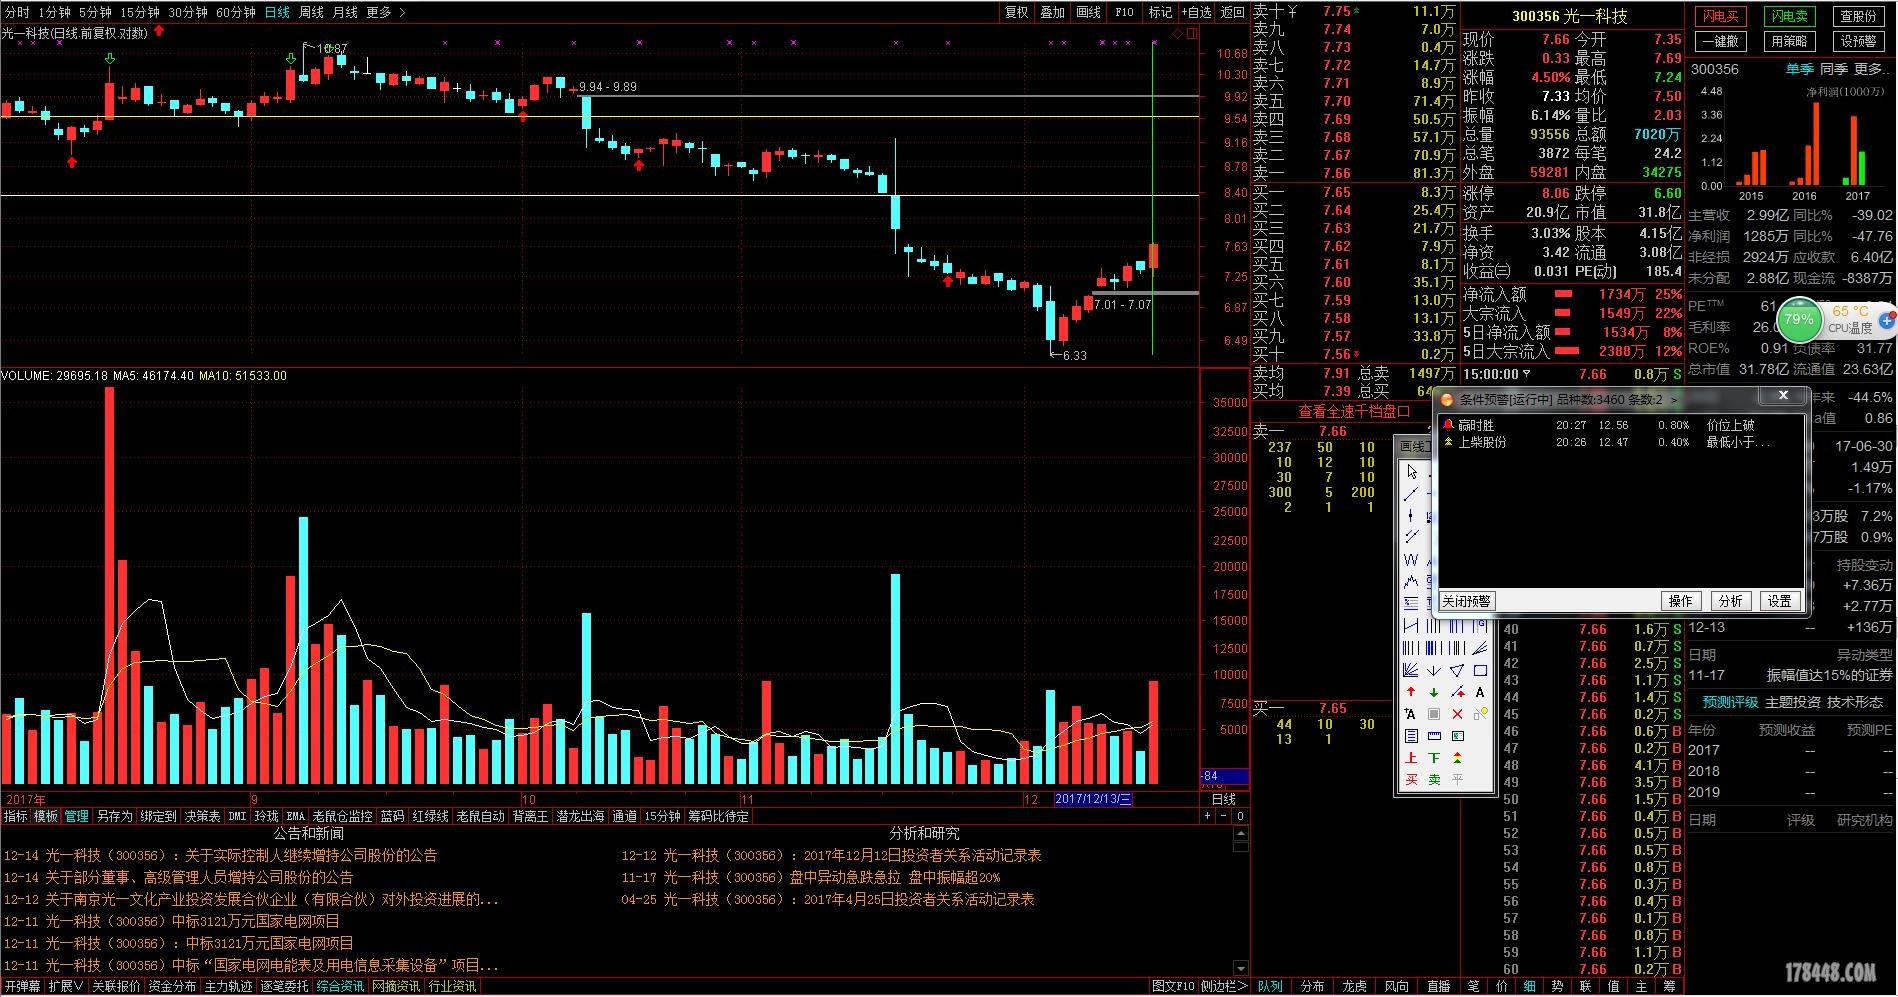Select the rectangle drawing tool in palette
The width and height of the screenshot is (1898, 997).
click(x=1481, y=669)
